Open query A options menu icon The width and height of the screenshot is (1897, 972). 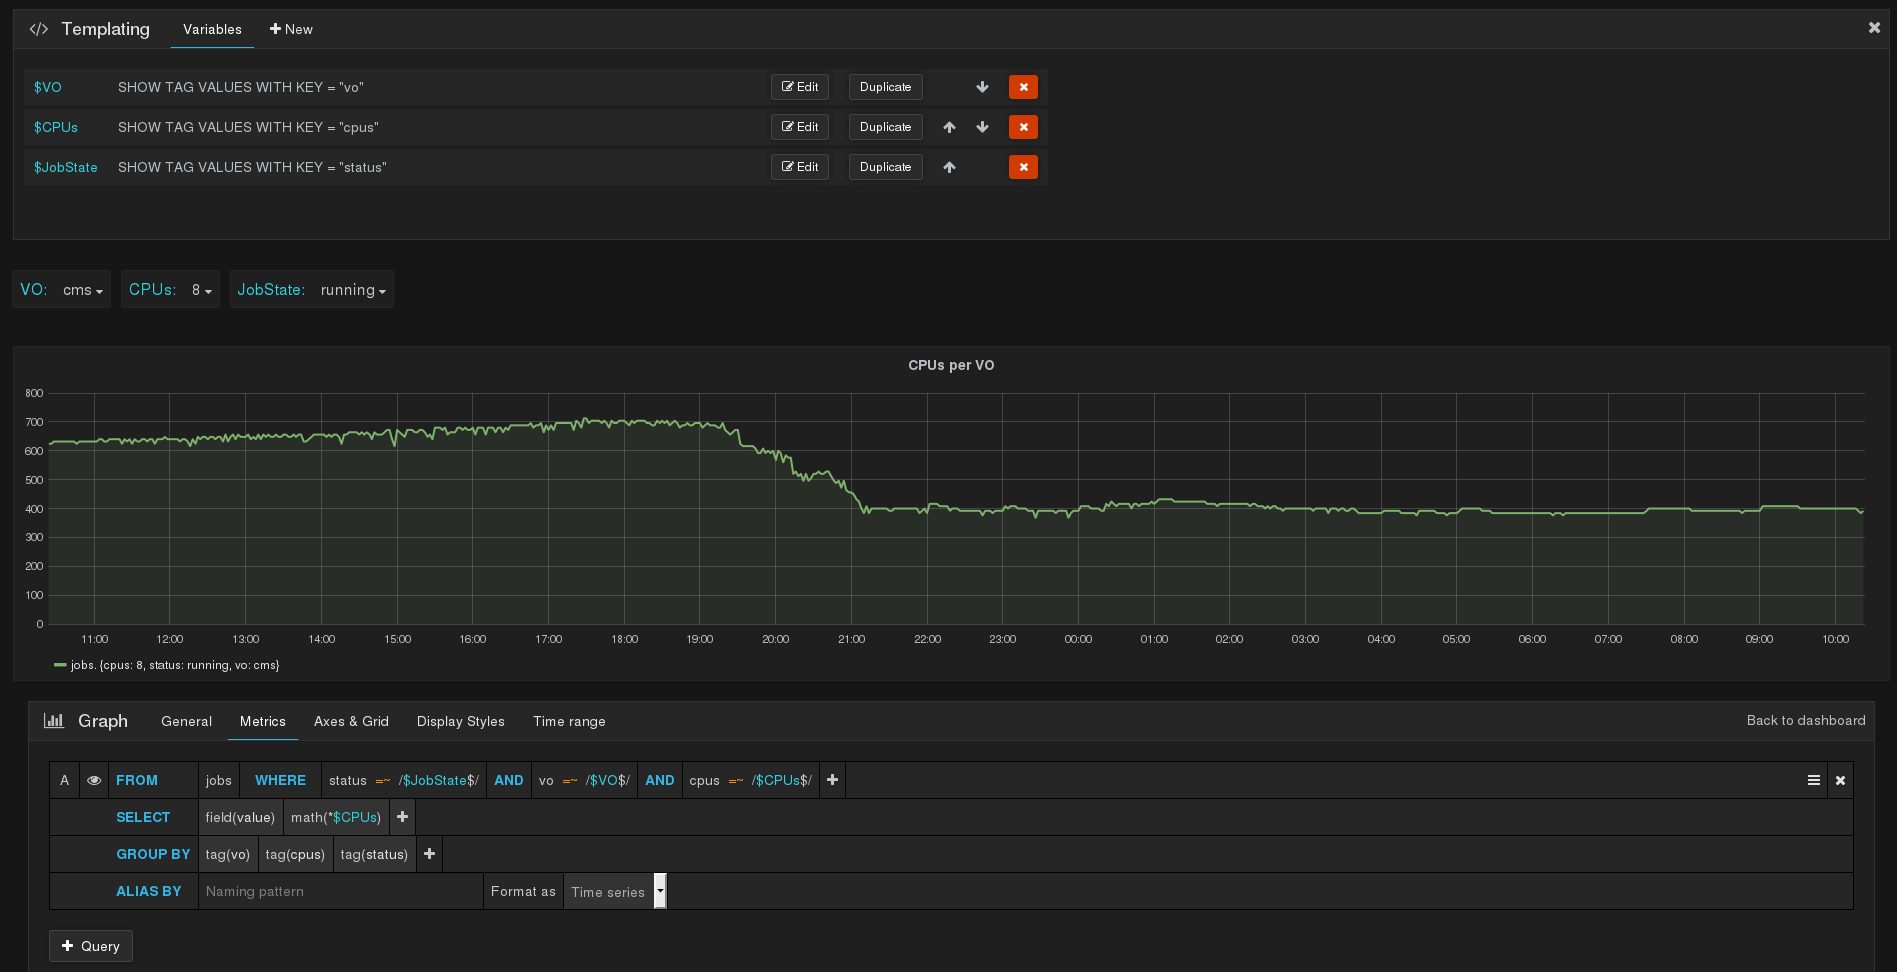1814,780
